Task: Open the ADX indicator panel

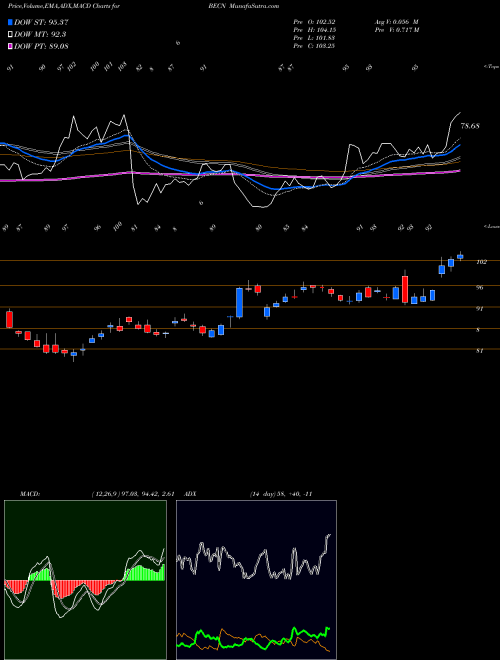Action: coord(256,580)
